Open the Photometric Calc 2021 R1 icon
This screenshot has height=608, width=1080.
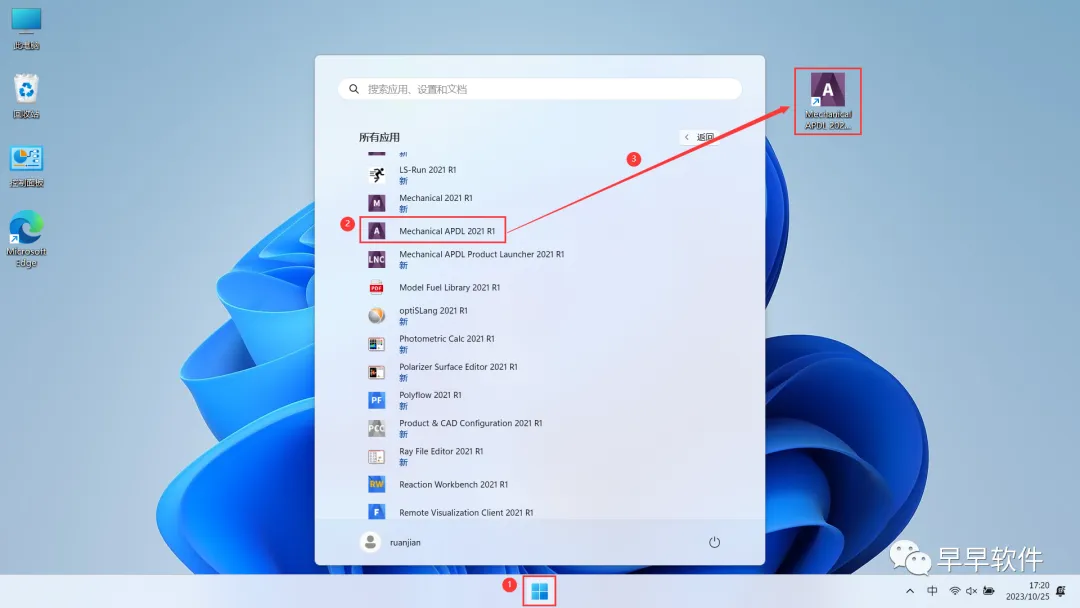click(376, 344)
